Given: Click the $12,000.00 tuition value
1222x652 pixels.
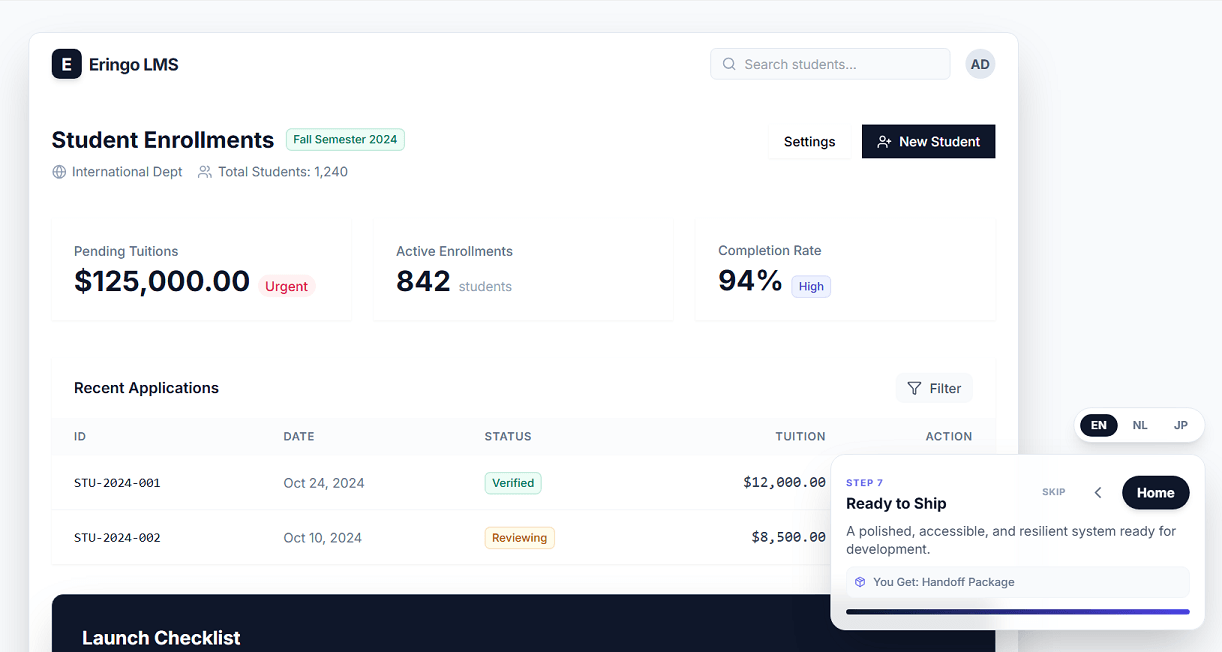Looking at the screenshot, I should coord(785,482).
